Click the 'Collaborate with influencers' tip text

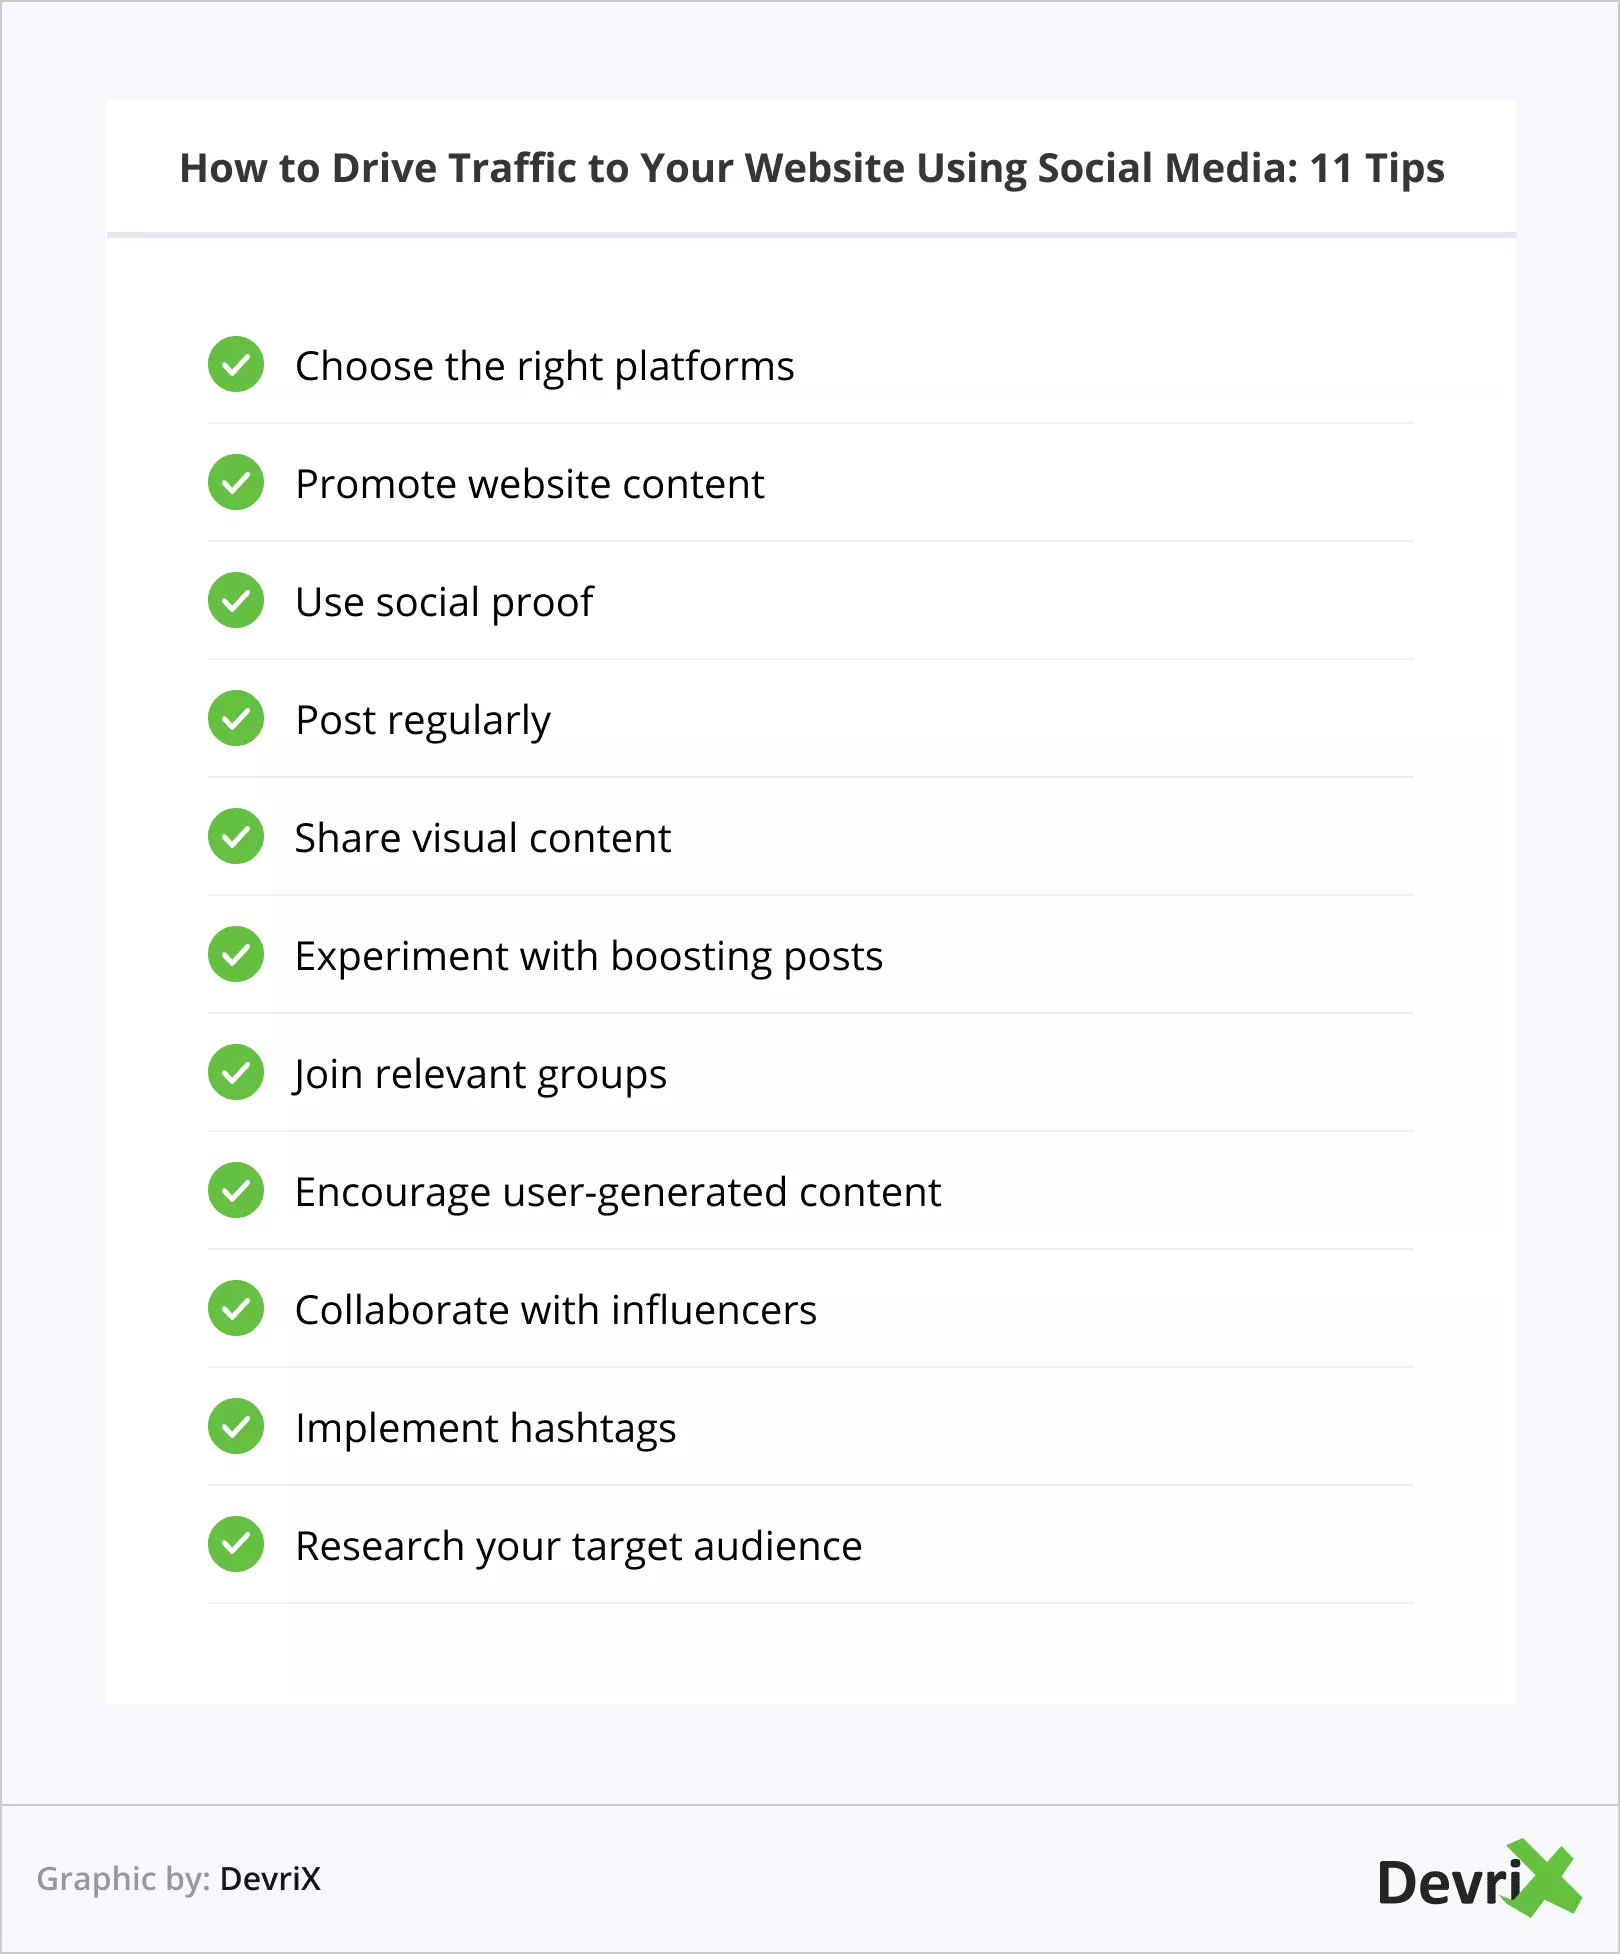coord(556,1310)
